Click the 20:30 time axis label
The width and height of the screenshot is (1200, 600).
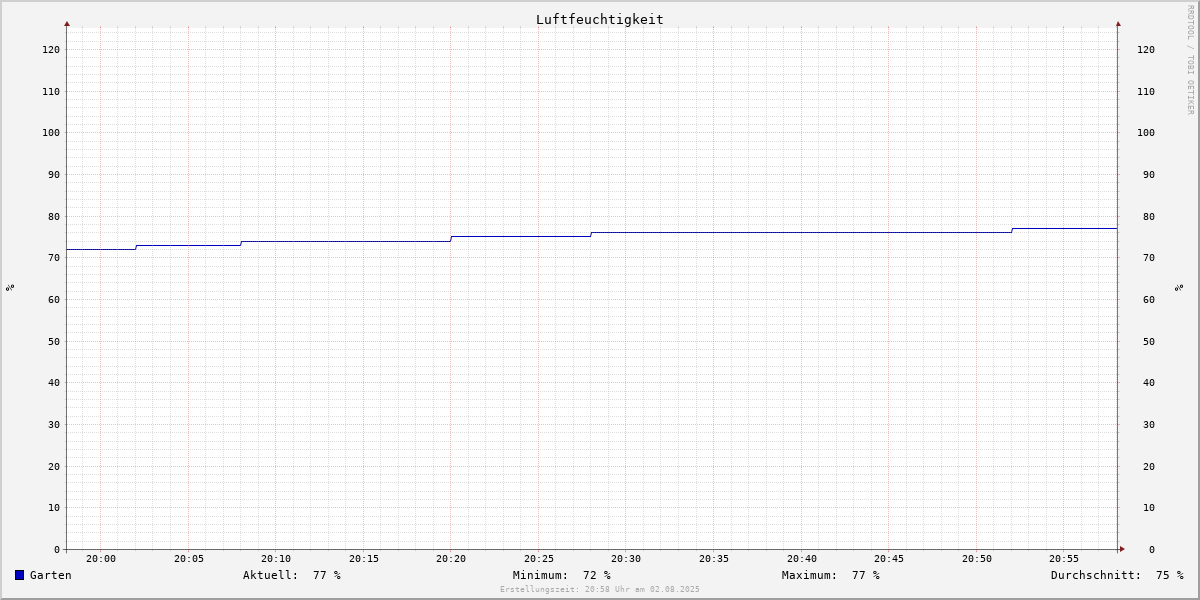point(626,559)
